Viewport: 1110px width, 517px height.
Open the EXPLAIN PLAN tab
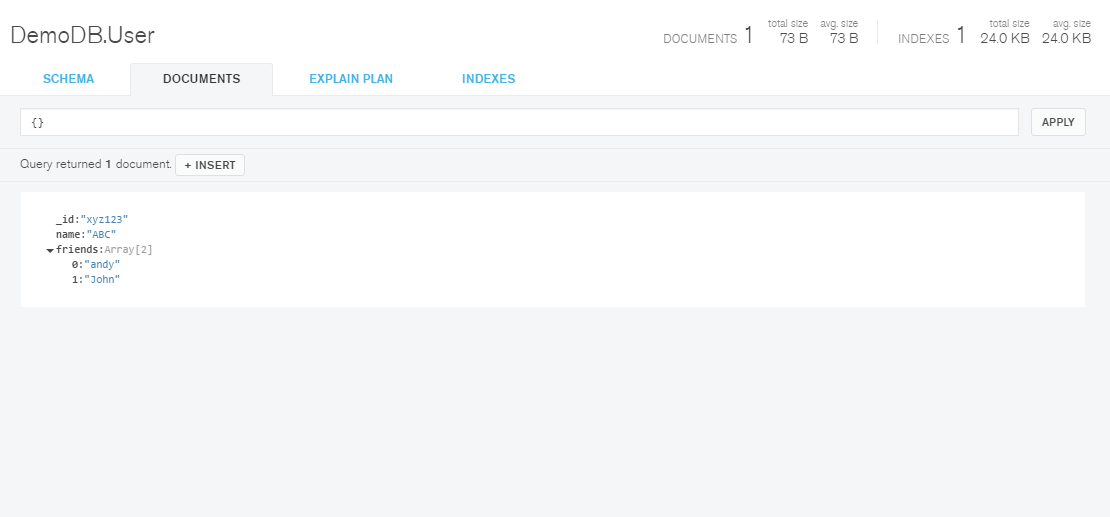(x=351, y=79)
